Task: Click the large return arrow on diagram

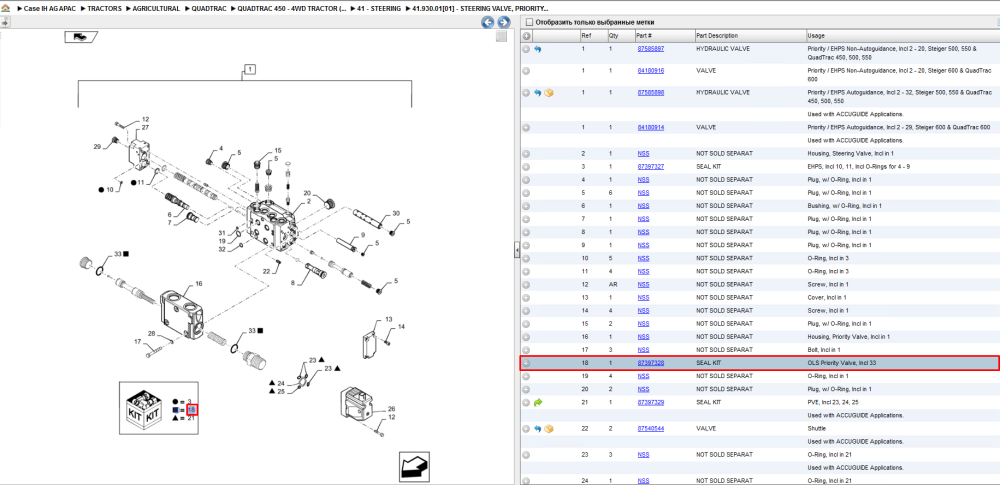Action: tap(415, 466)
